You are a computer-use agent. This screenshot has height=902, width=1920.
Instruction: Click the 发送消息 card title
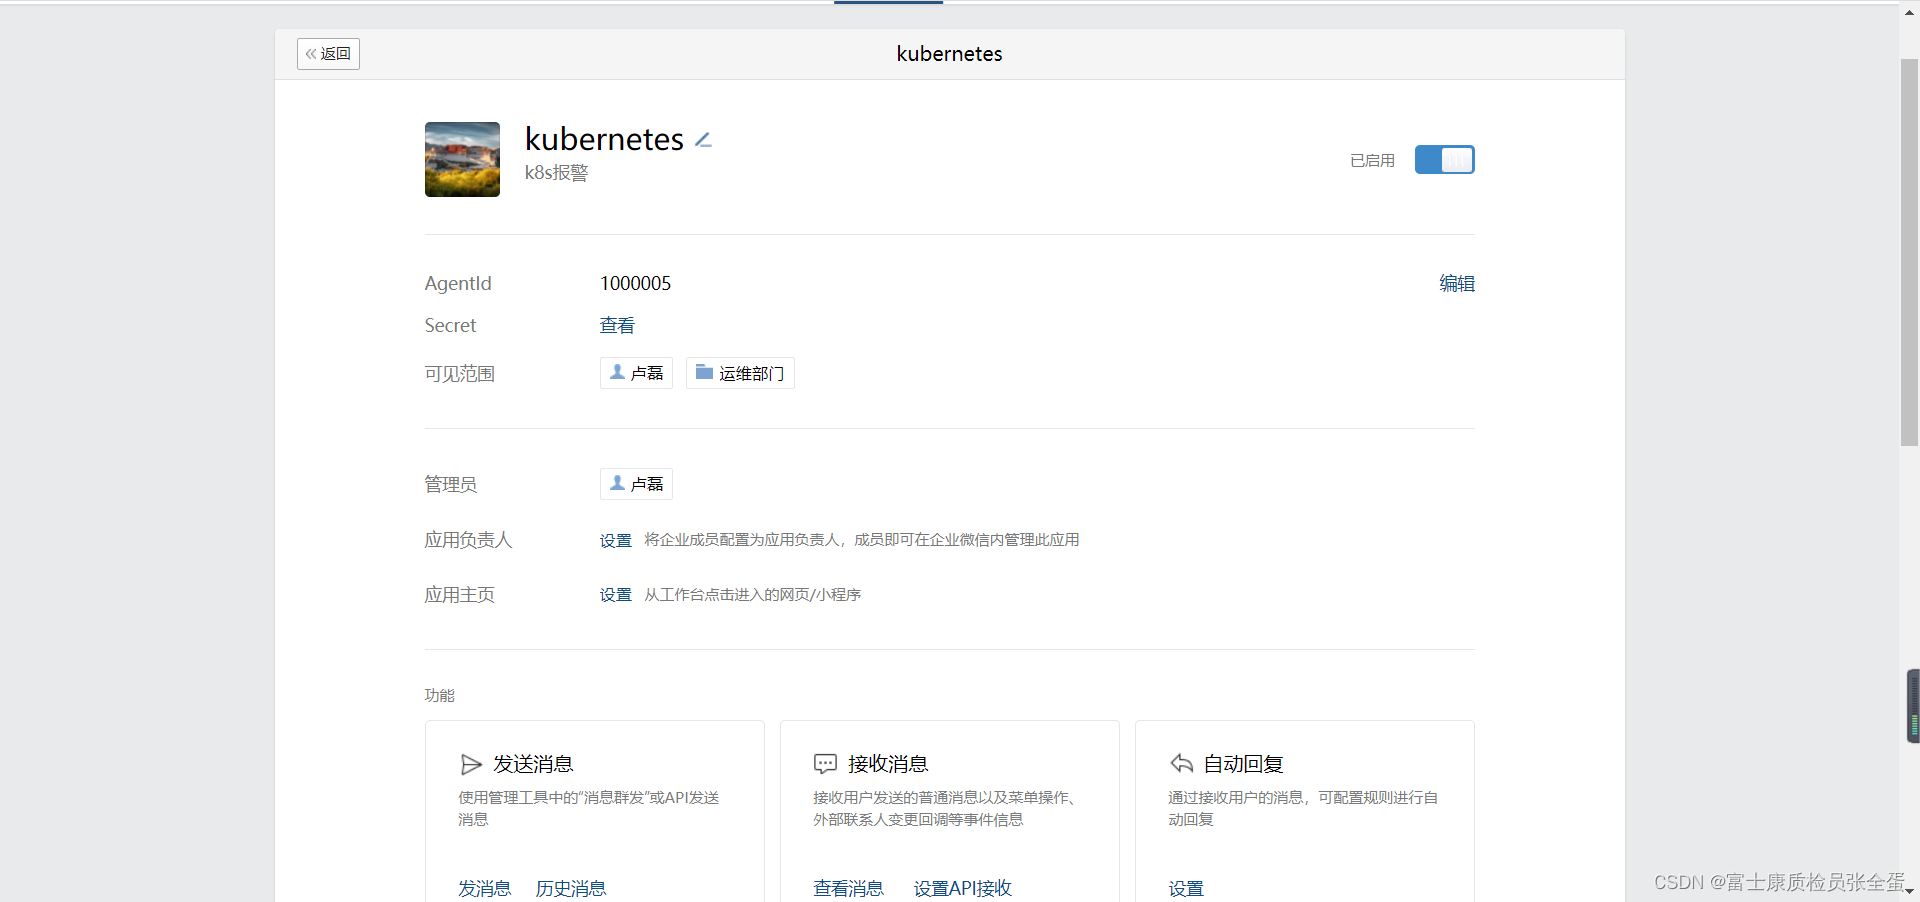point(533,765)
